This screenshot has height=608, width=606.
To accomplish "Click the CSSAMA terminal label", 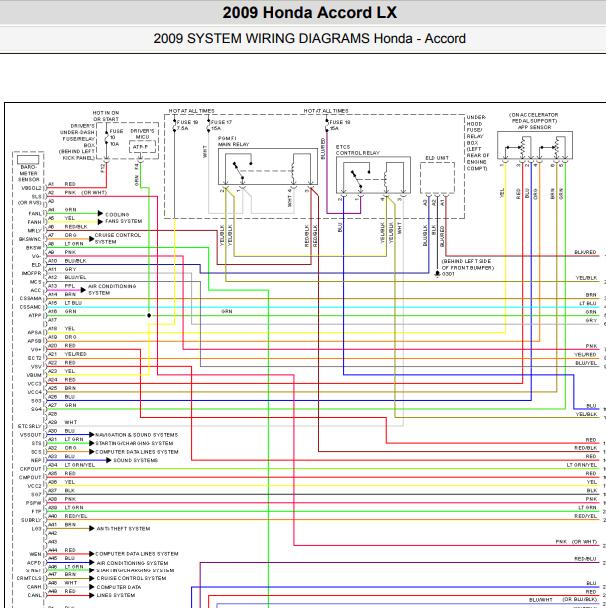I will (31, 299).
